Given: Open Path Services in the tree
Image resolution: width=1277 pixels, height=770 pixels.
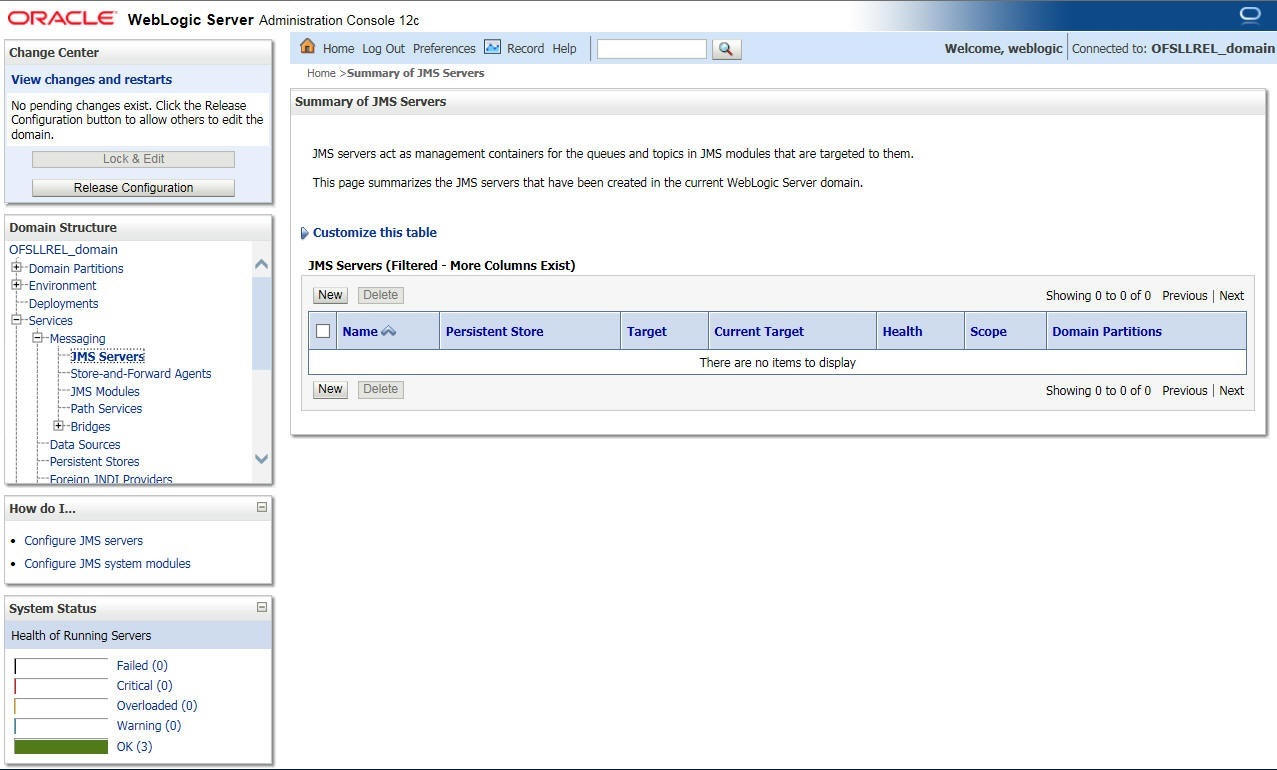Looking at the screenshot, I should pos(106,408).
